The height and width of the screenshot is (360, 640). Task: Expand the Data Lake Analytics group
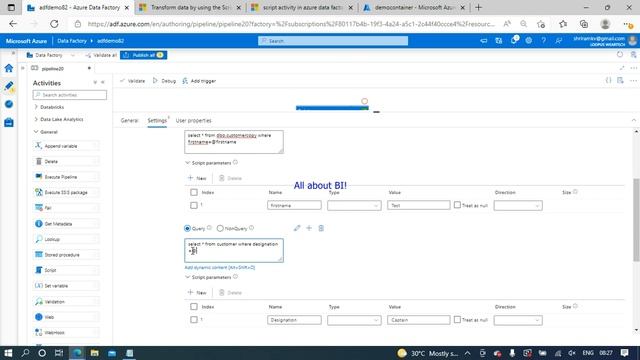click(59, 119)
